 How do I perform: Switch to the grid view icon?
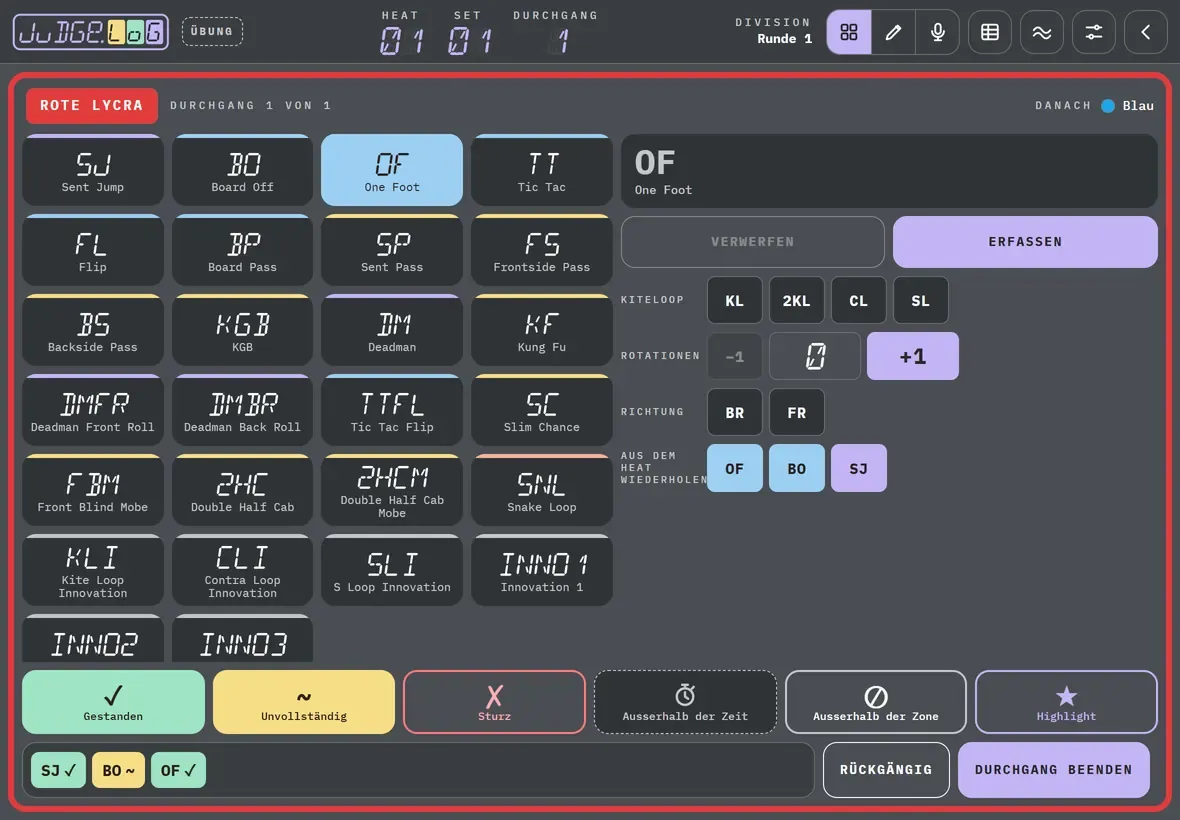(849, 32)
